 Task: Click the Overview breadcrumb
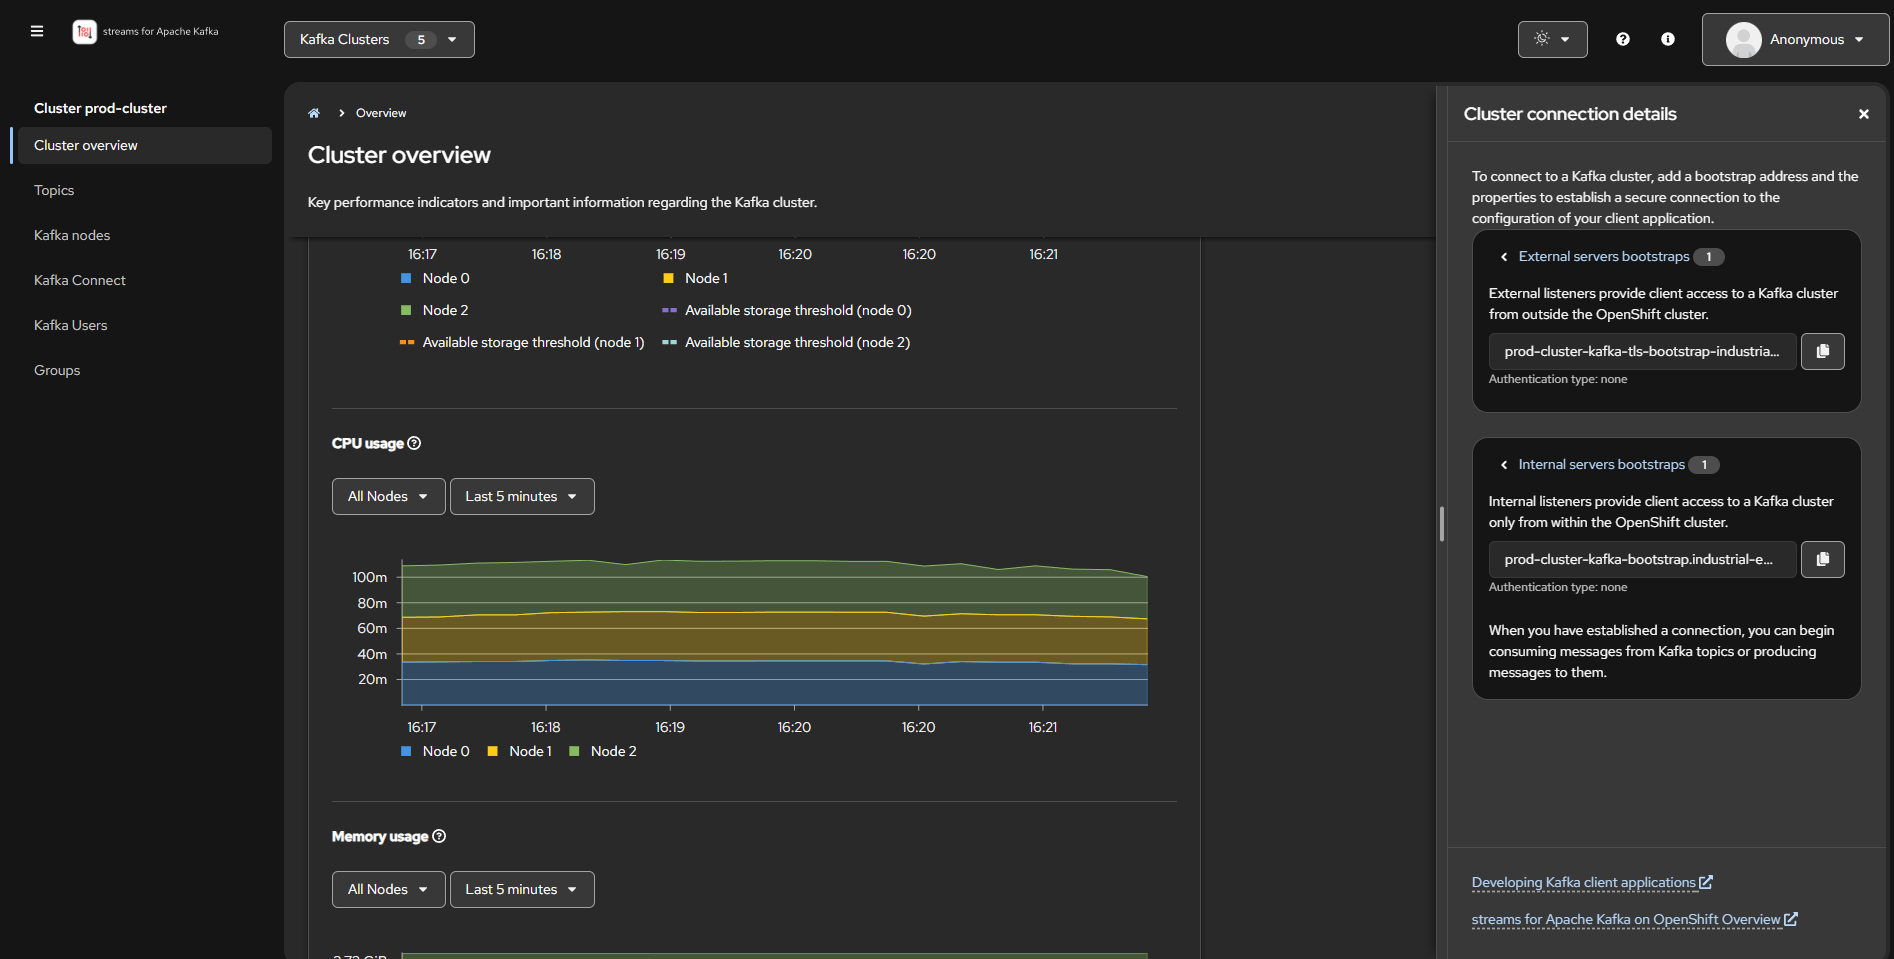click(x=381, y=113)
